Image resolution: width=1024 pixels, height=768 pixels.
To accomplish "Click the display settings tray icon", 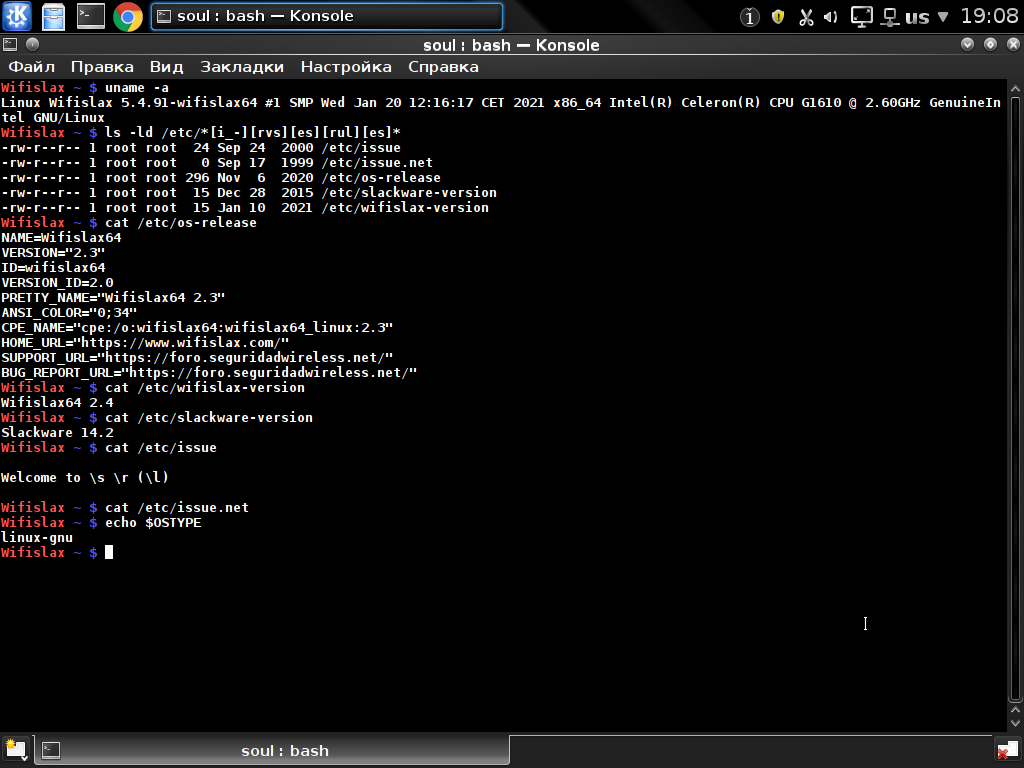I will pos(861,16).
